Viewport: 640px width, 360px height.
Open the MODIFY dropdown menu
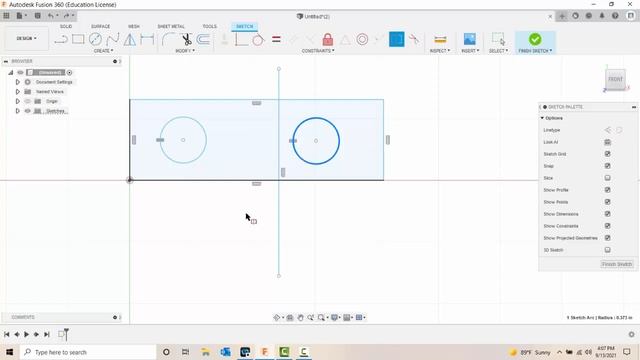click(x=185, y=51)
